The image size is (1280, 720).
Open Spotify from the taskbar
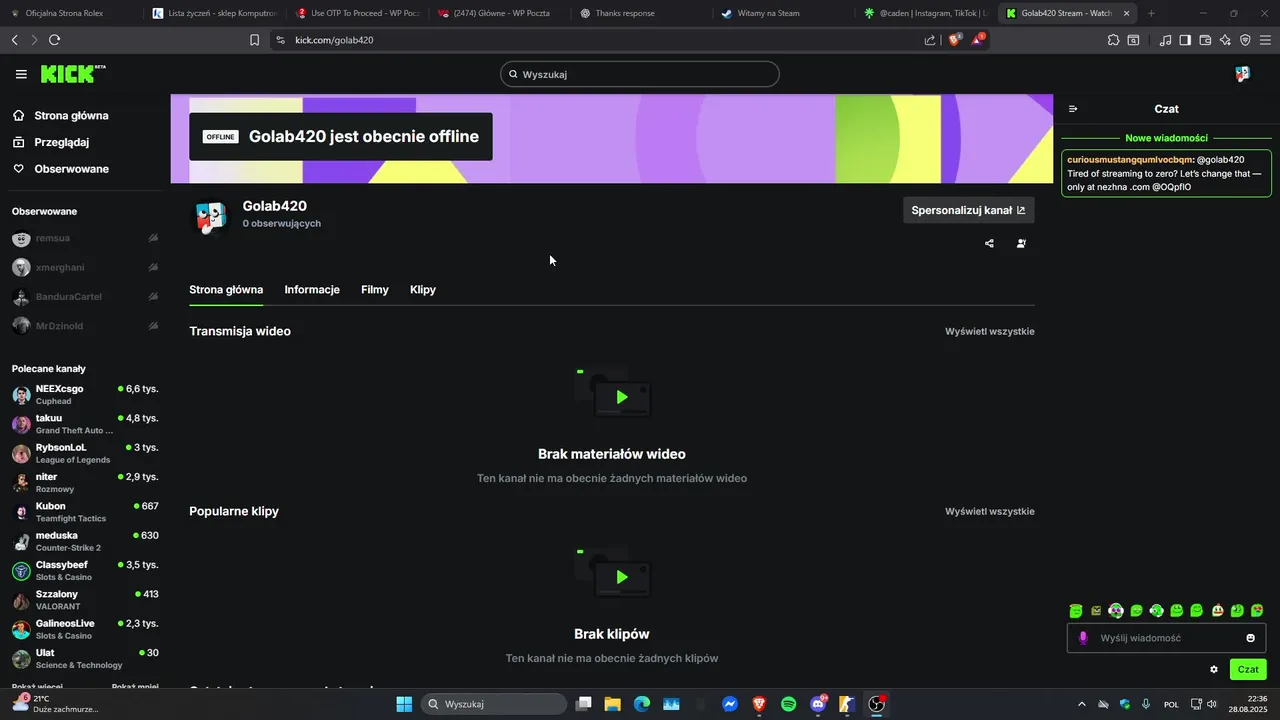pos(788,704)
